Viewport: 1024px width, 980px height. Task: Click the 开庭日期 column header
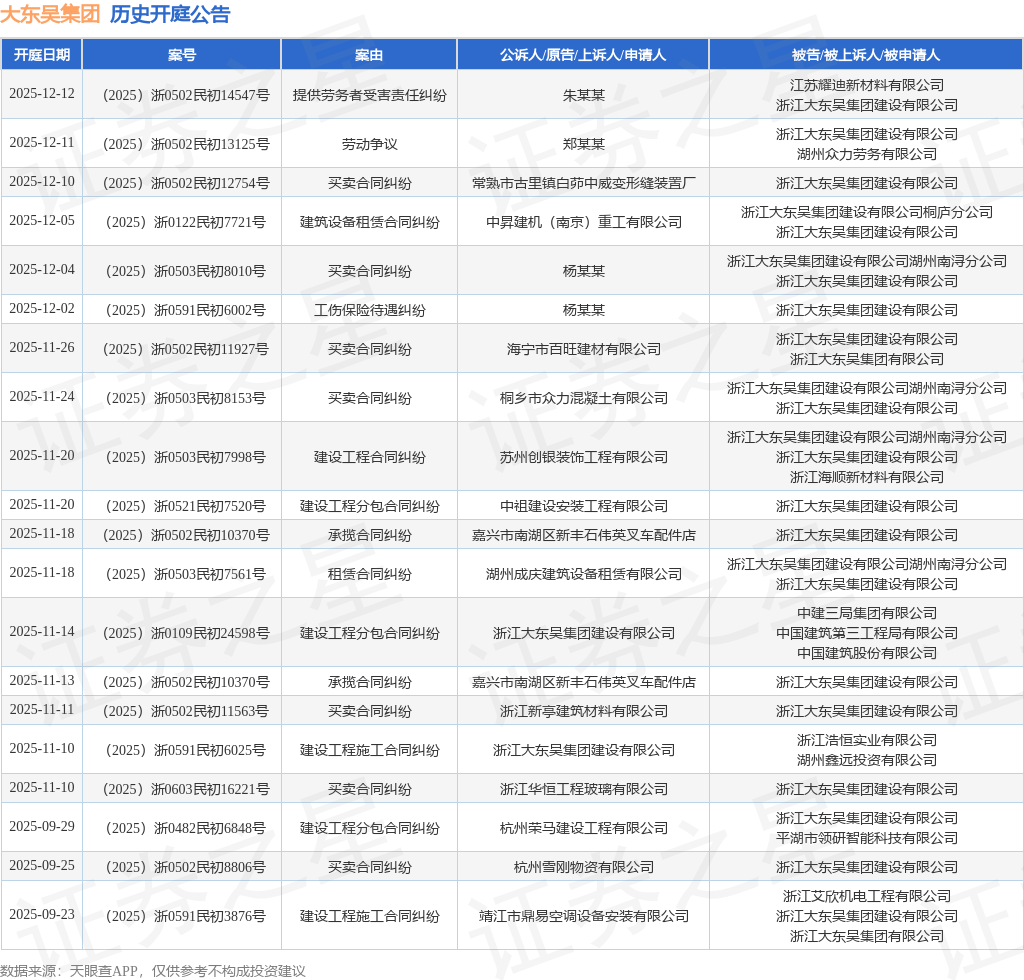[42, 55]
